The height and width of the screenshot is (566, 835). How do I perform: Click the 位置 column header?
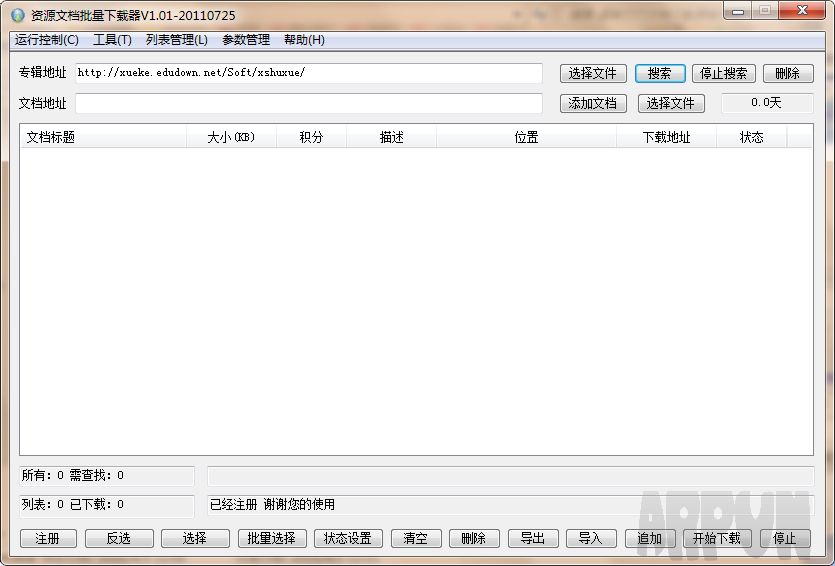pos(526,137)
